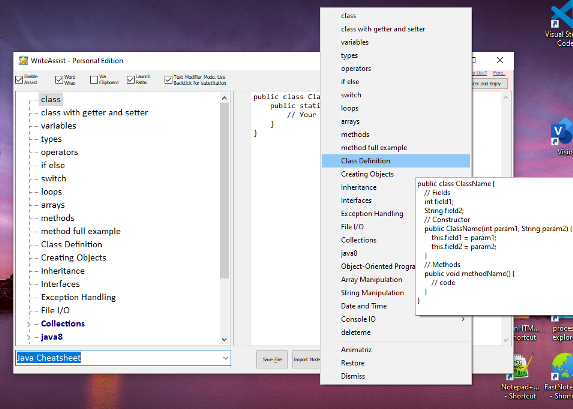Choose 'method full example' in popup menu

pyautogui.click(x=396, y=148)
